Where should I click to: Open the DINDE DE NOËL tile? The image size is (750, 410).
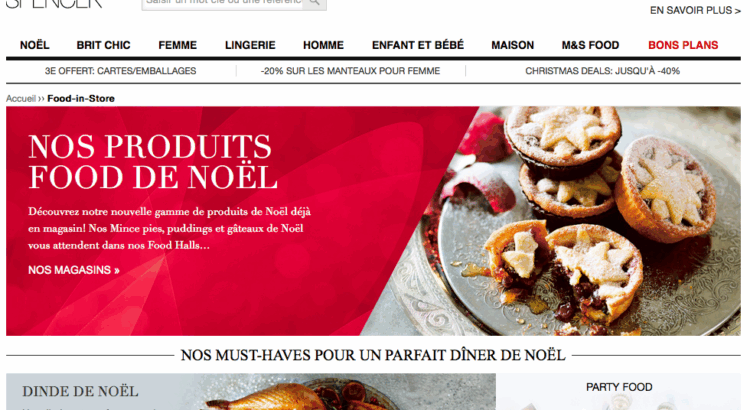[251, 391]
